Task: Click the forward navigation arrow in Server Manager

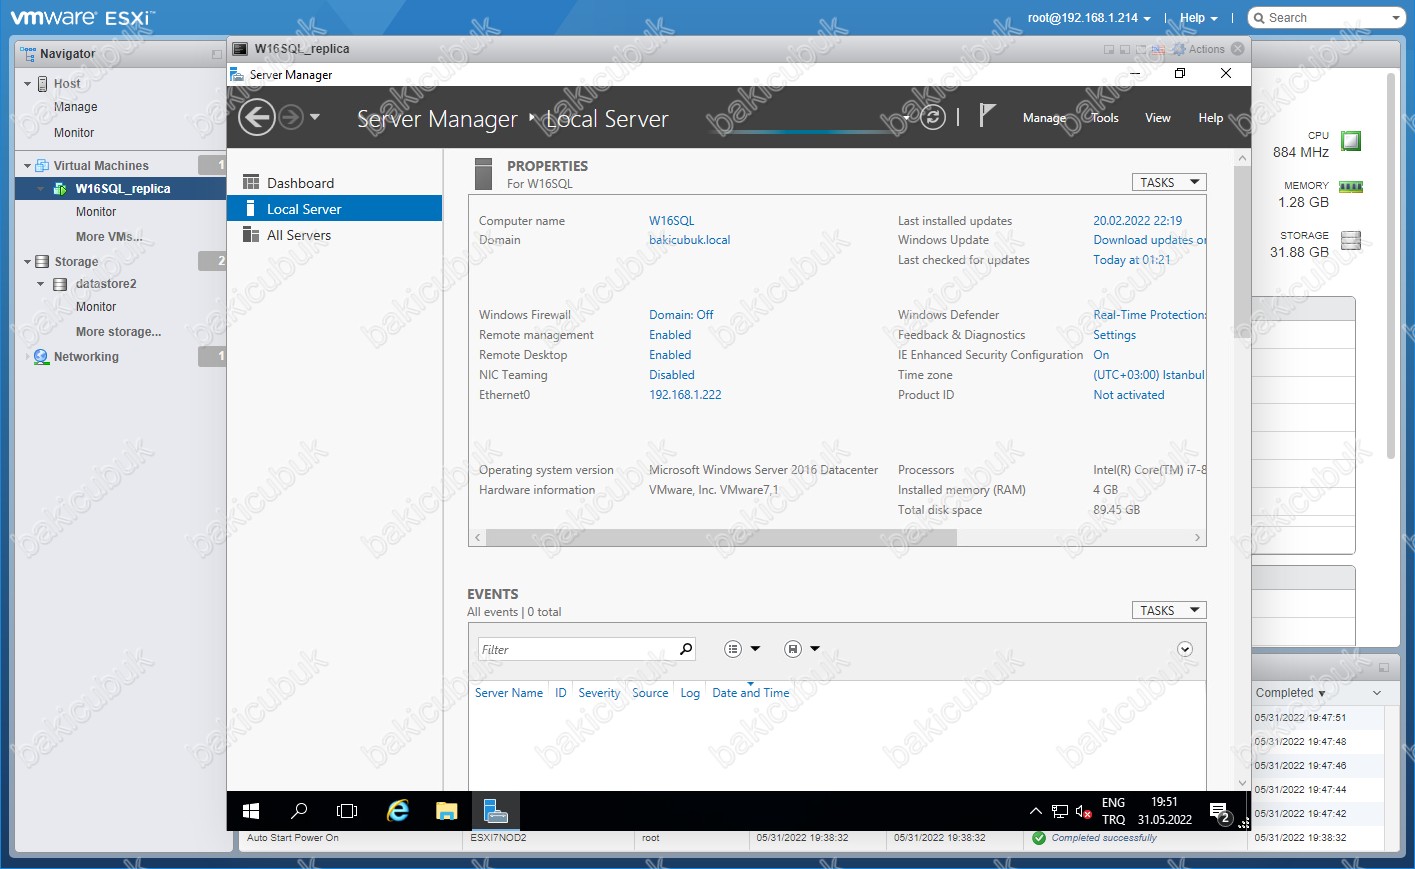Action: (291, 117)
